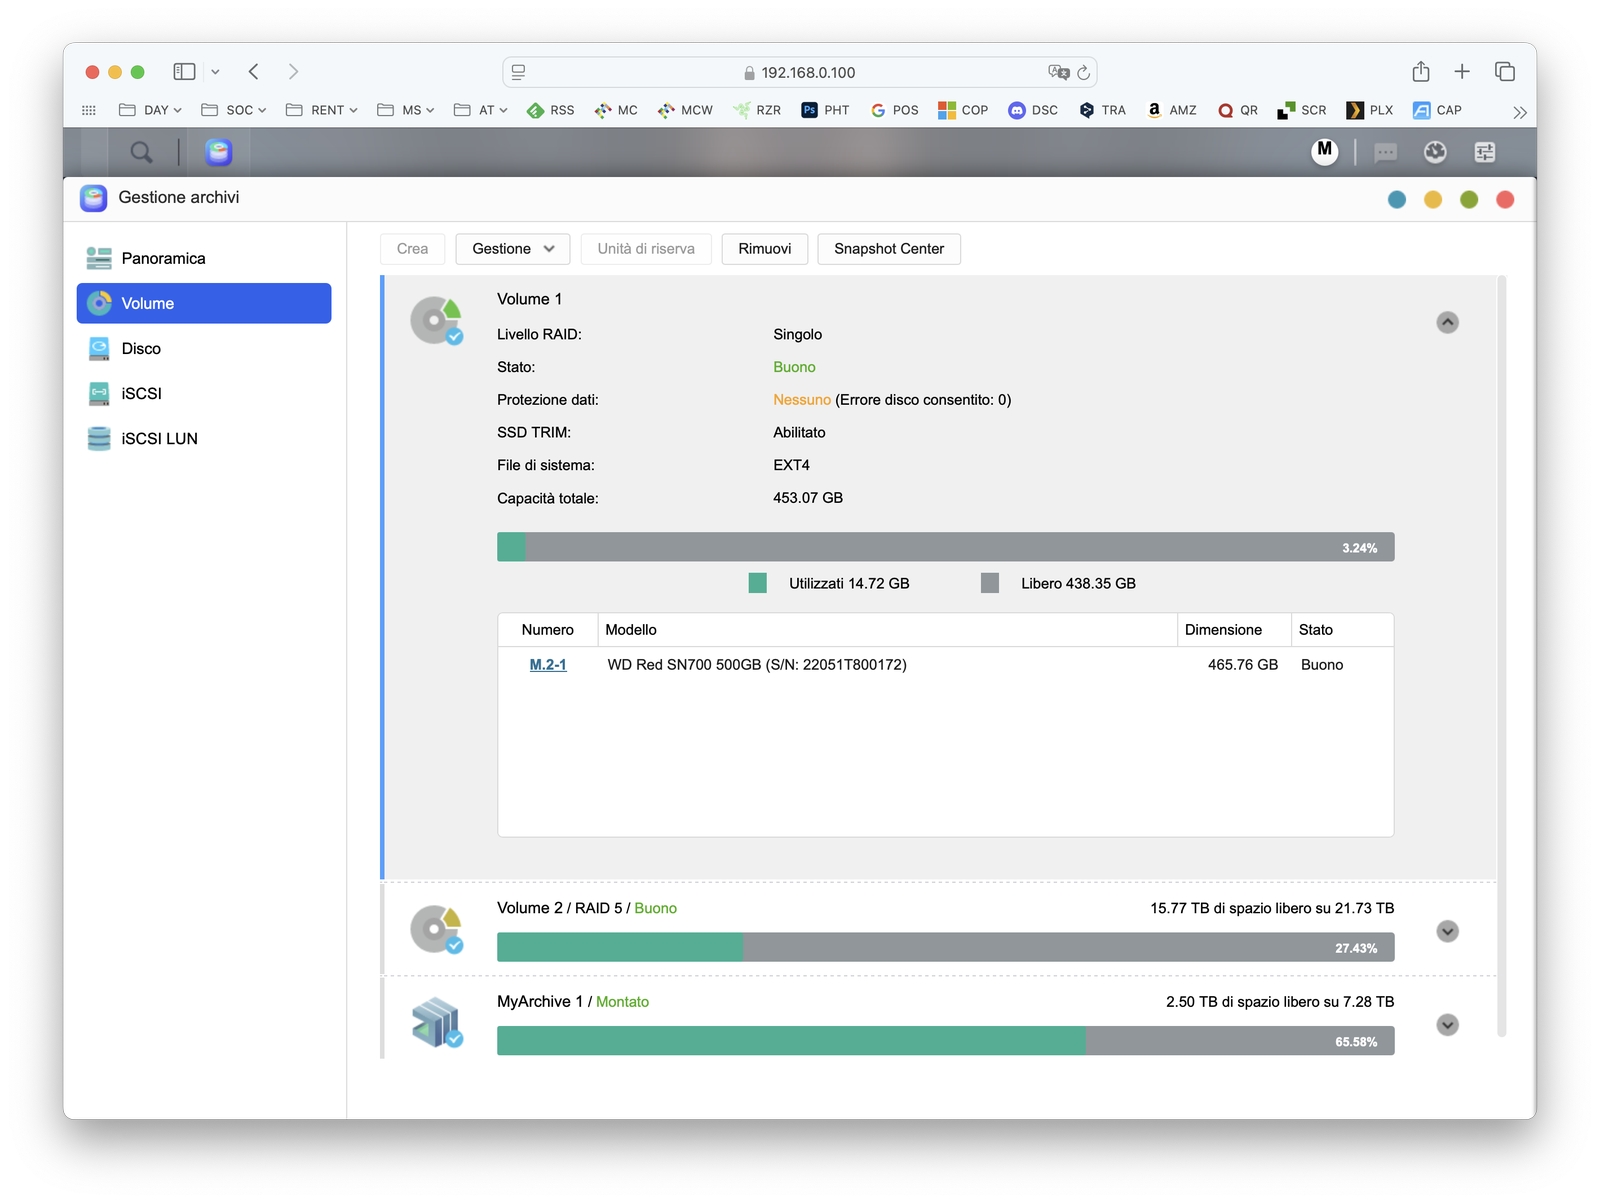Viewport: 1600px width, 1203px height.
Task: Click the search magnifier in NAS toolbar
Action: point(141,152)
